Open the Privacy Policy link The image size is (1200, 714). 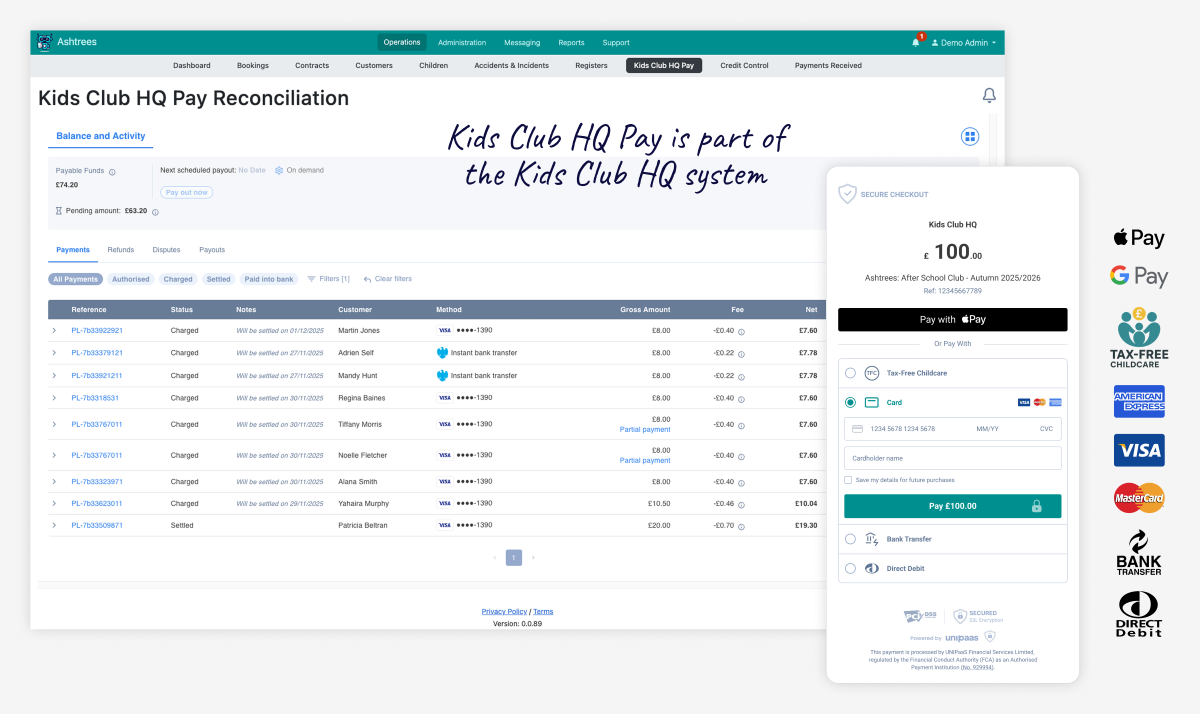click(x=504, y=611)
